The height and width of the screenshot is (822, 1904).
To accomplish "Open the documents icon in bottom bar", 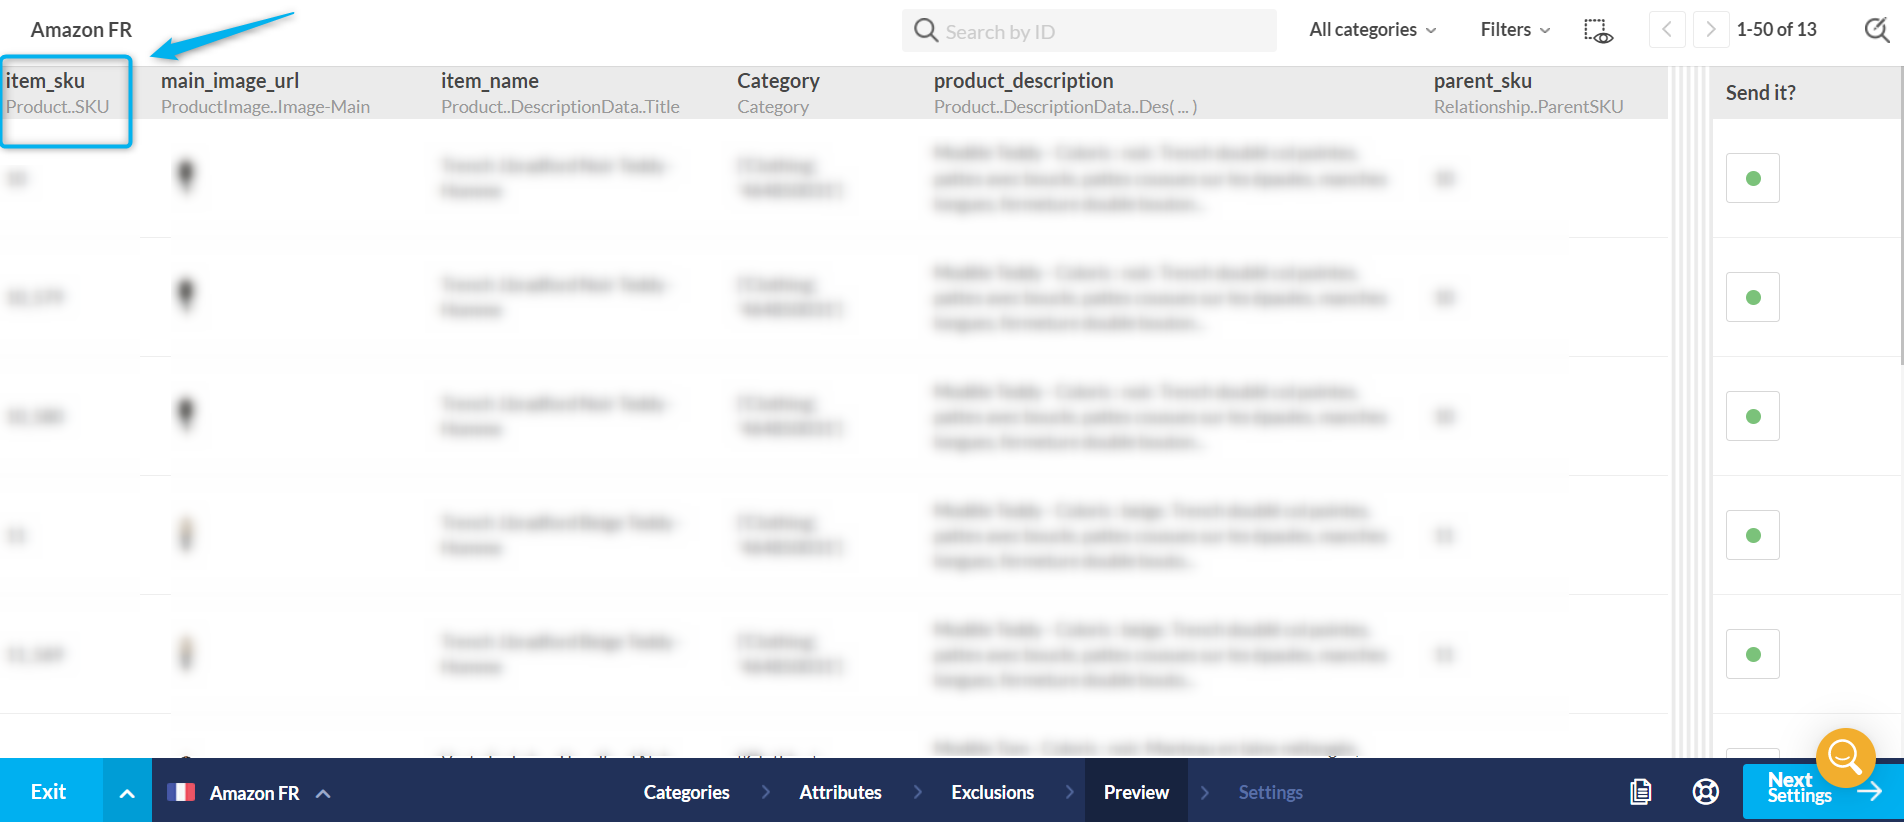I will [x=1640, y=792].
